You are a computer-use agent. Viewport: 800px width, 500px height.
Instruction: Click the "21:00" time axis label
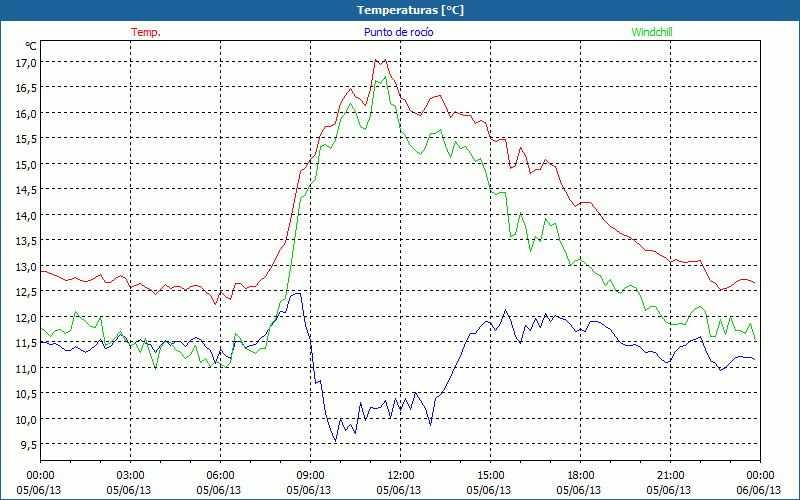670,476
